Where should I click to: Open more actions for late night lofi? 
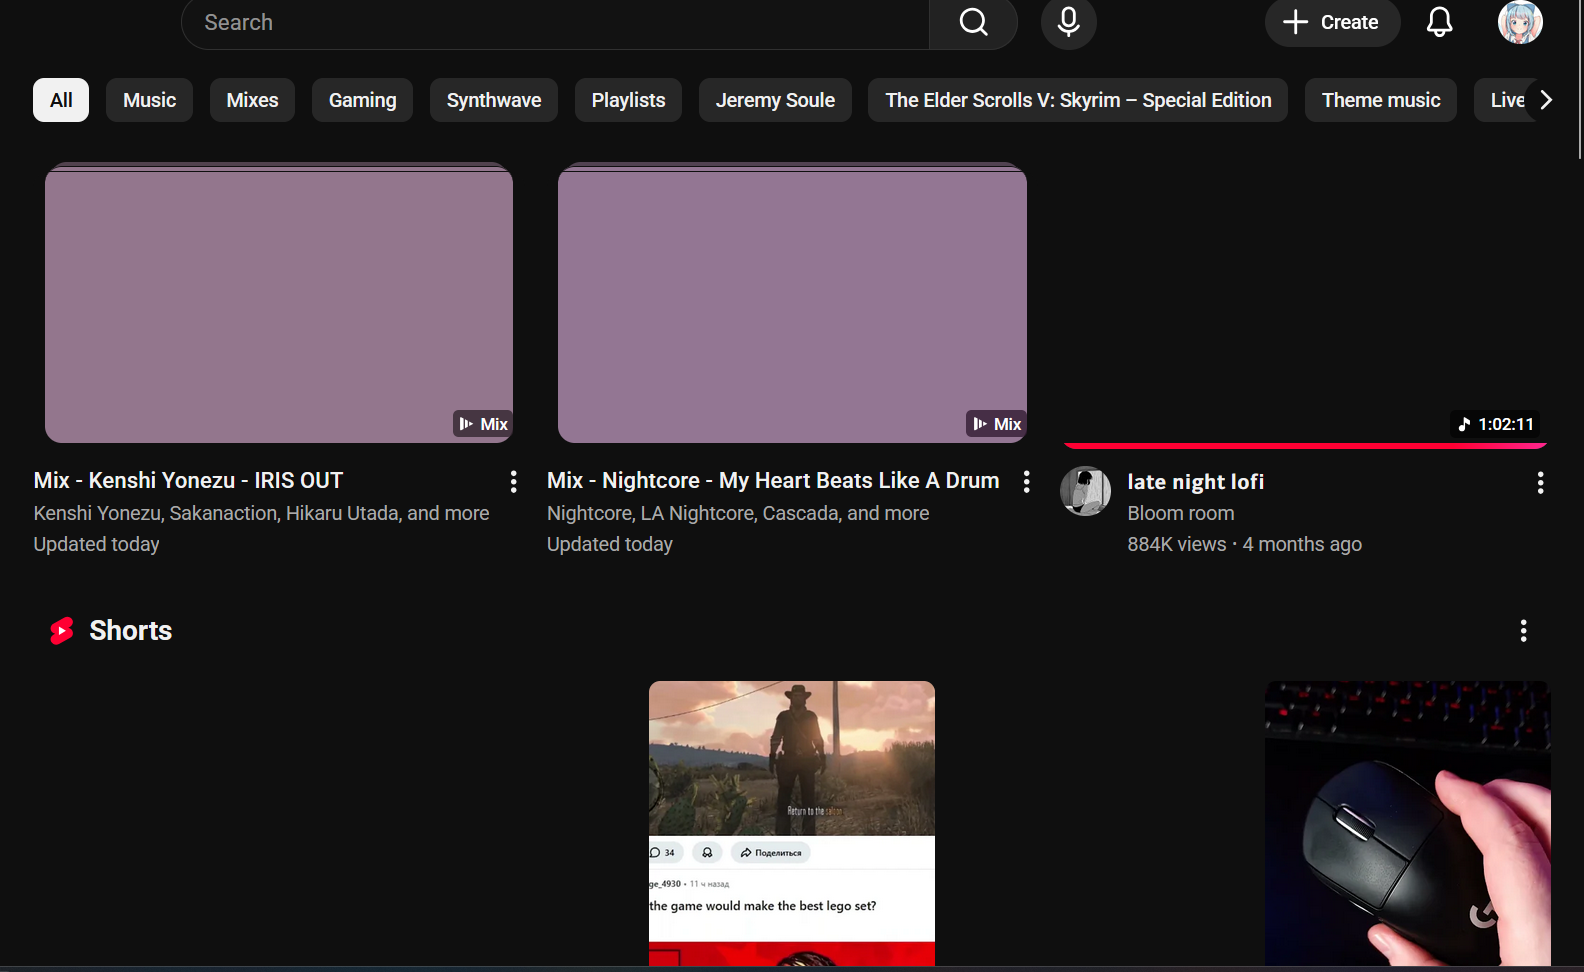point(1540,483)
